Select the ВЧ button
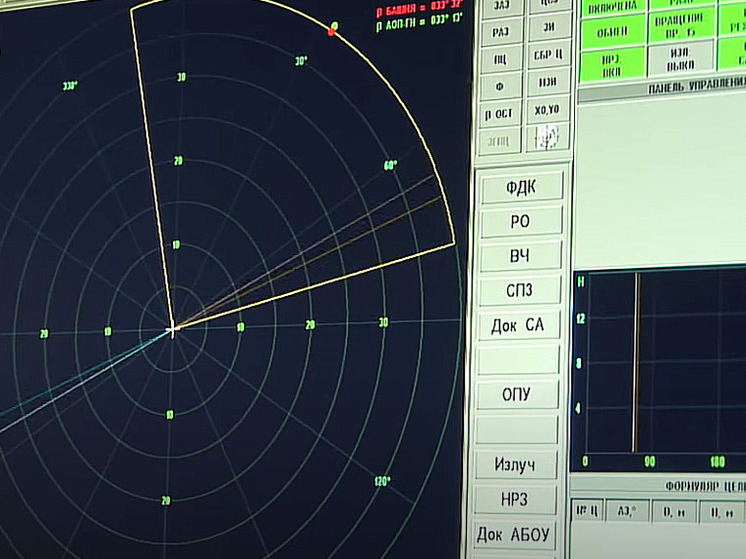This screenshot has height=559, width=746. coord(520,256)
